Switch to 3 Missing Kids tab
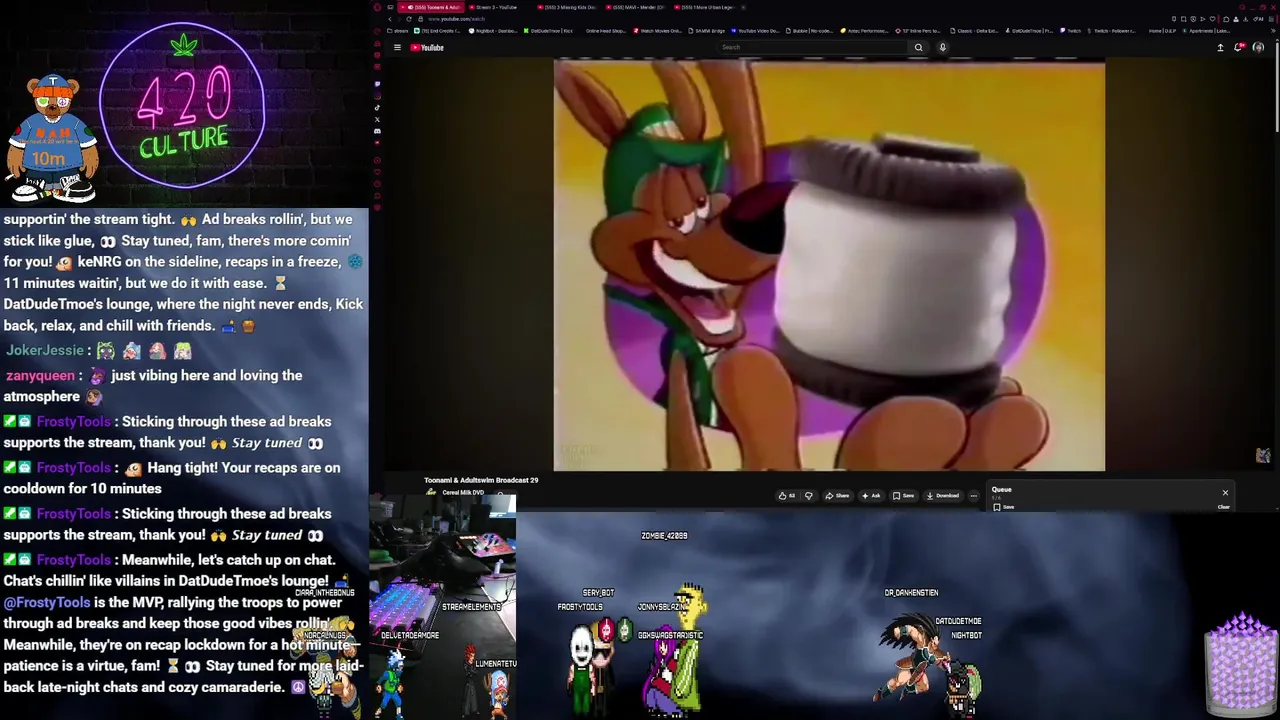Image resolution: width=1280 pixels, height=720 pixels. click(x=567, y=7)
